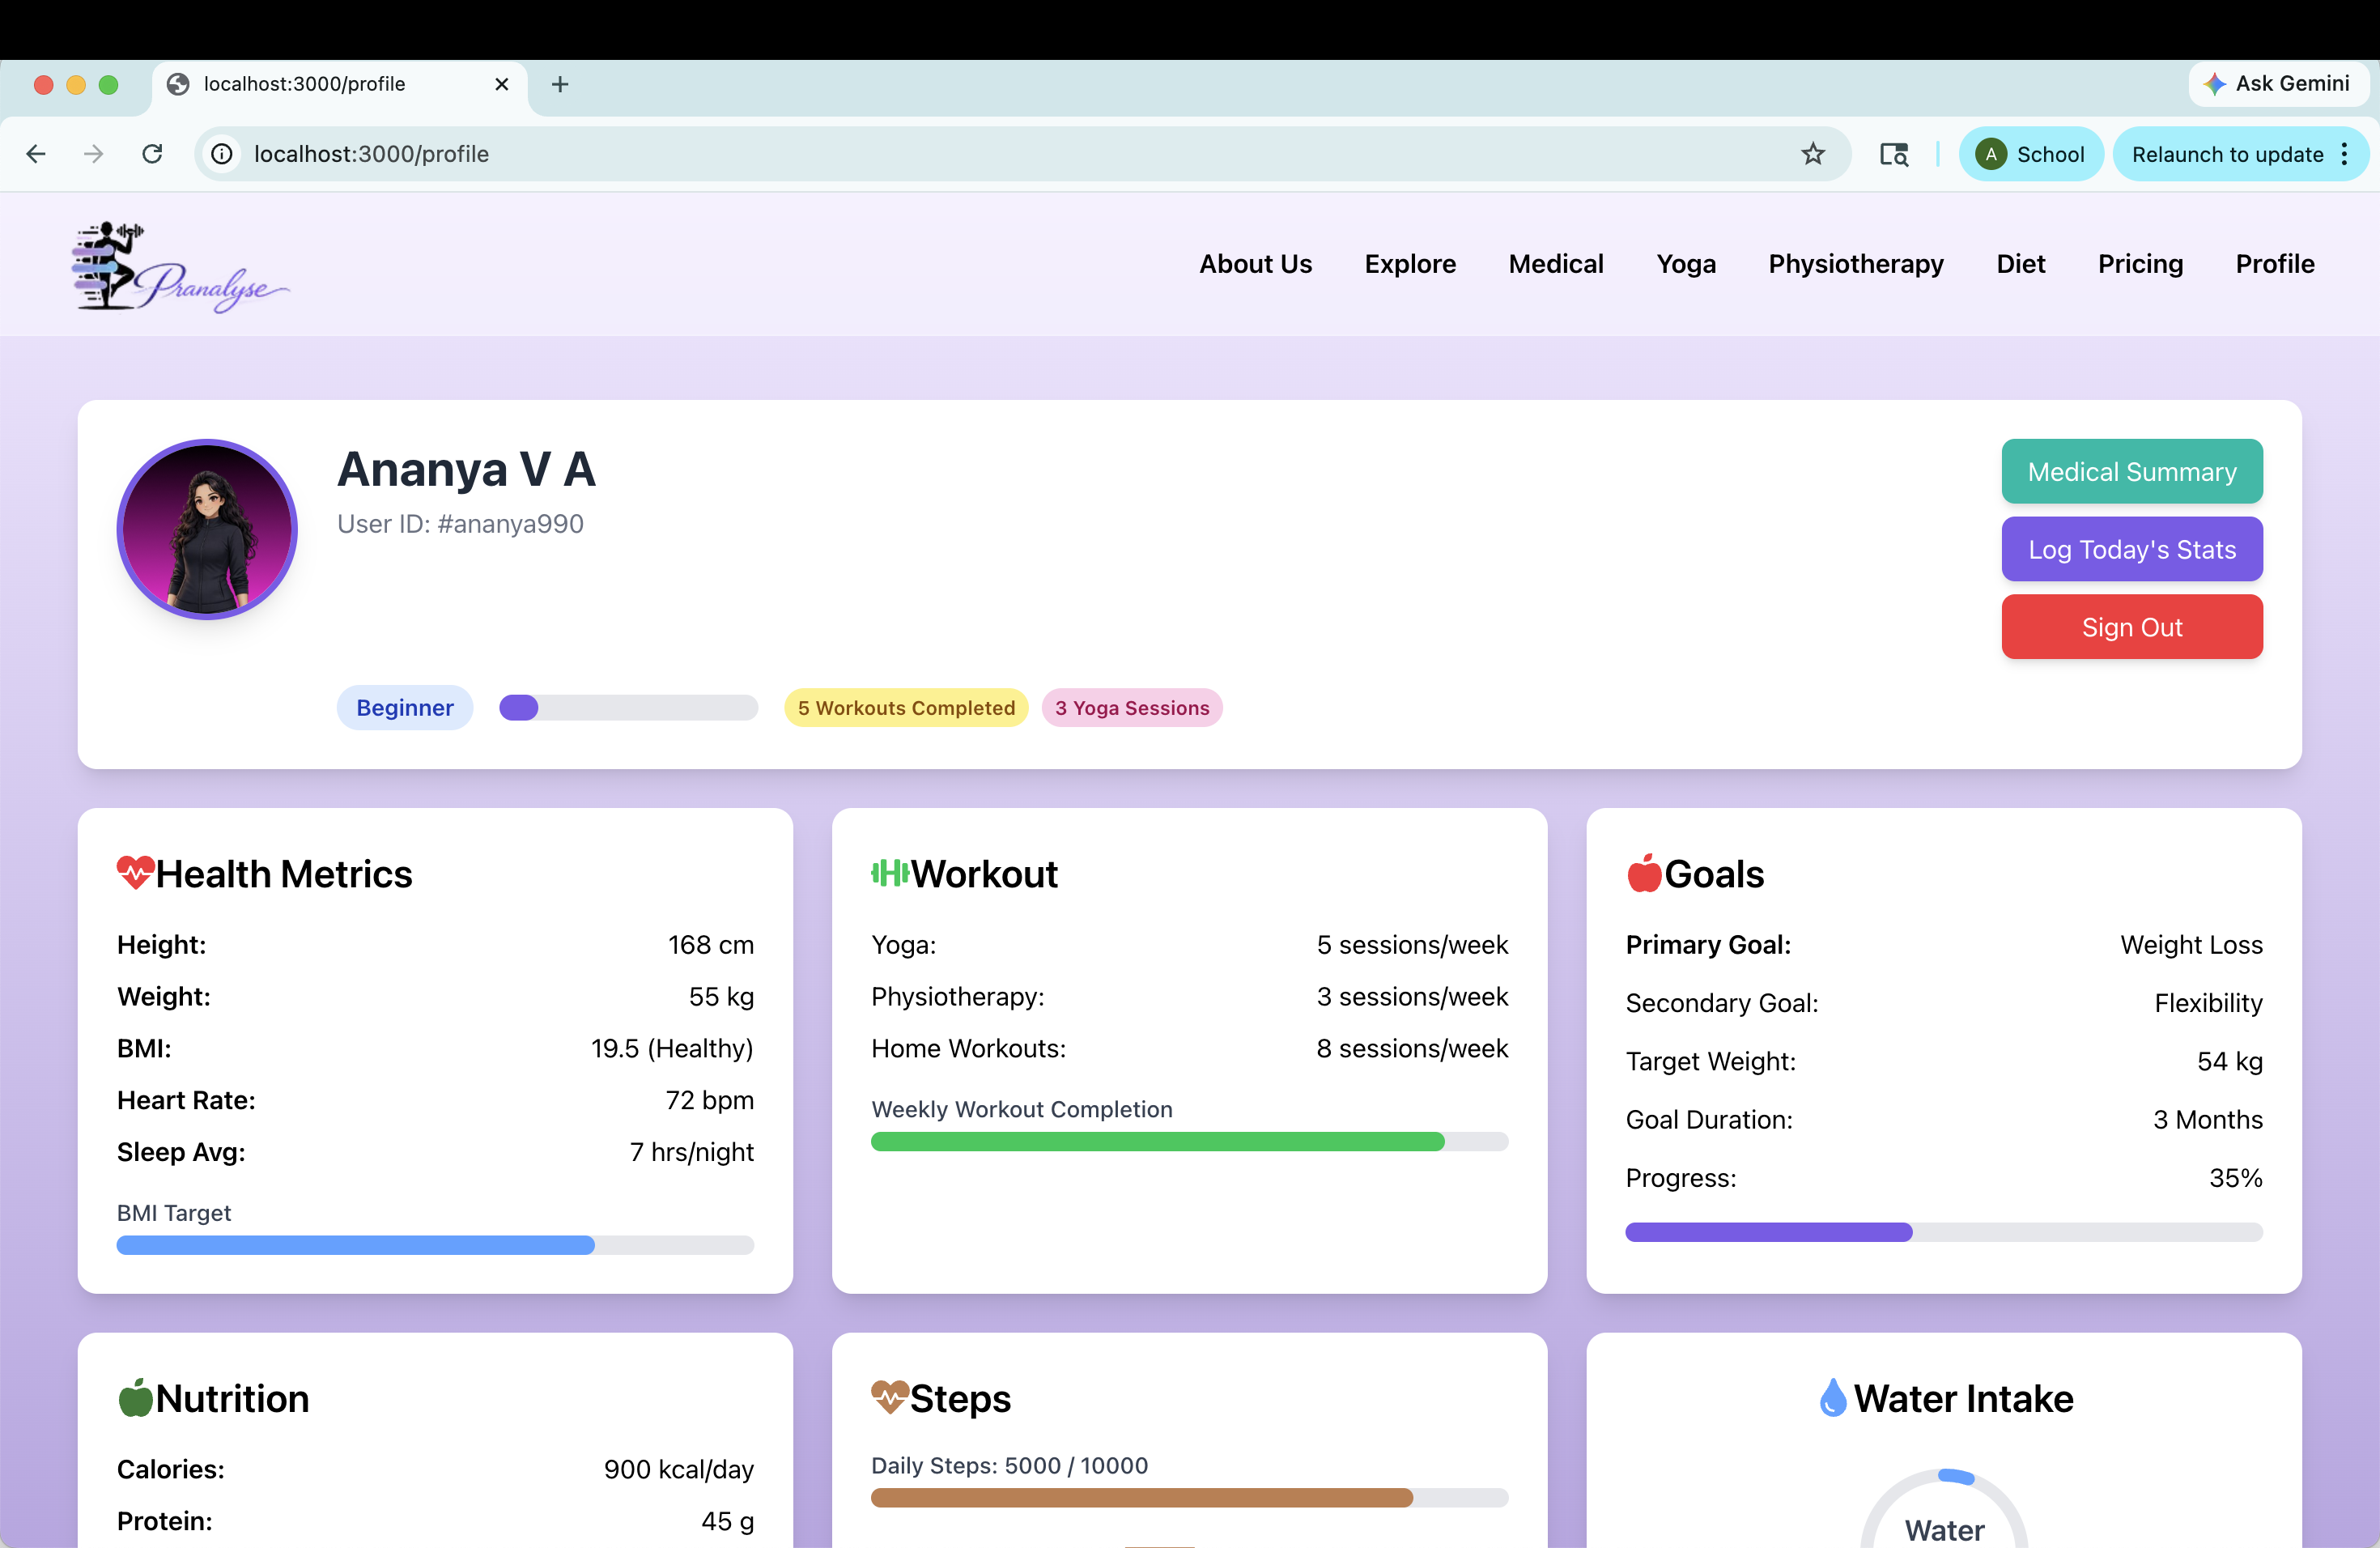Click the Nutrition green apple icon
This screenshot has height=1548, width=2380.
[x=135, y=1398]
